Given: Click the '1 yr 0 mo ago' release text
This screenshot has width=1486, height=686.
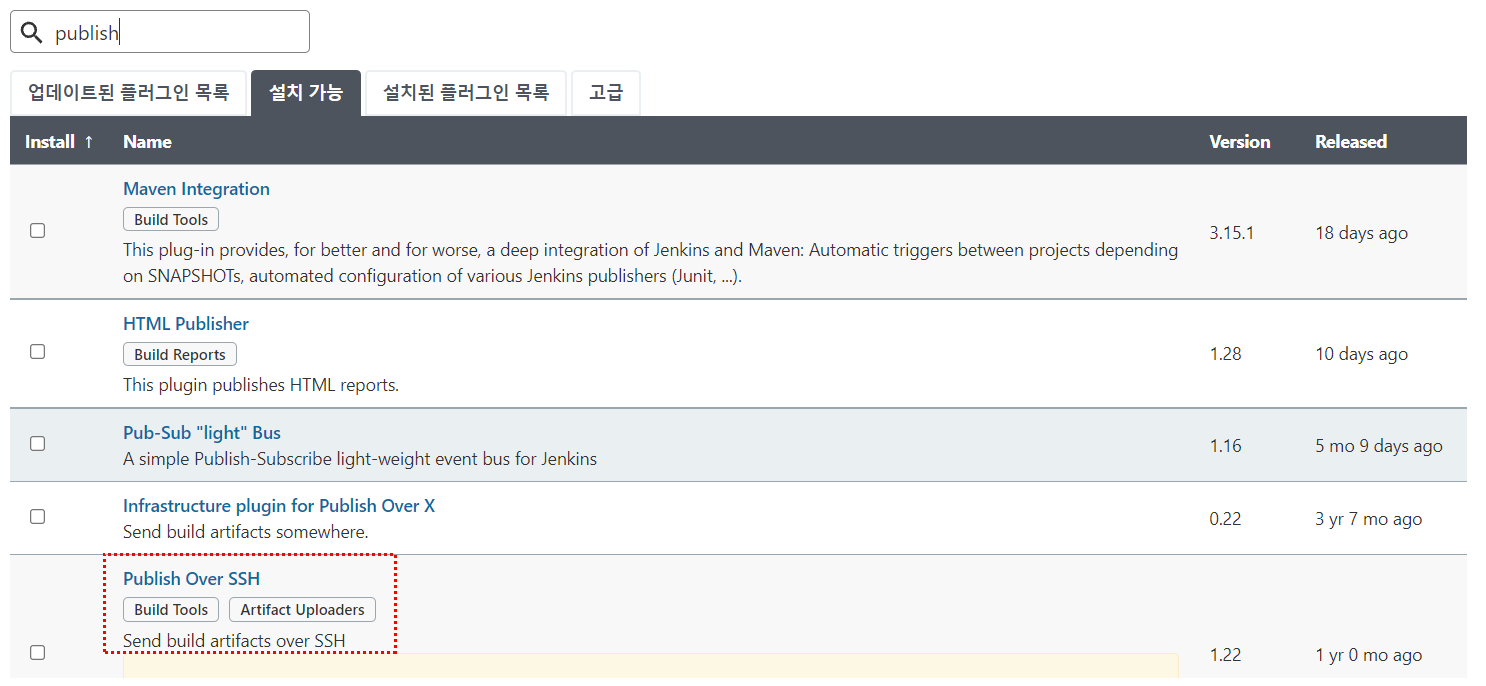Looking at the screenshot, I should [1368, 655].
